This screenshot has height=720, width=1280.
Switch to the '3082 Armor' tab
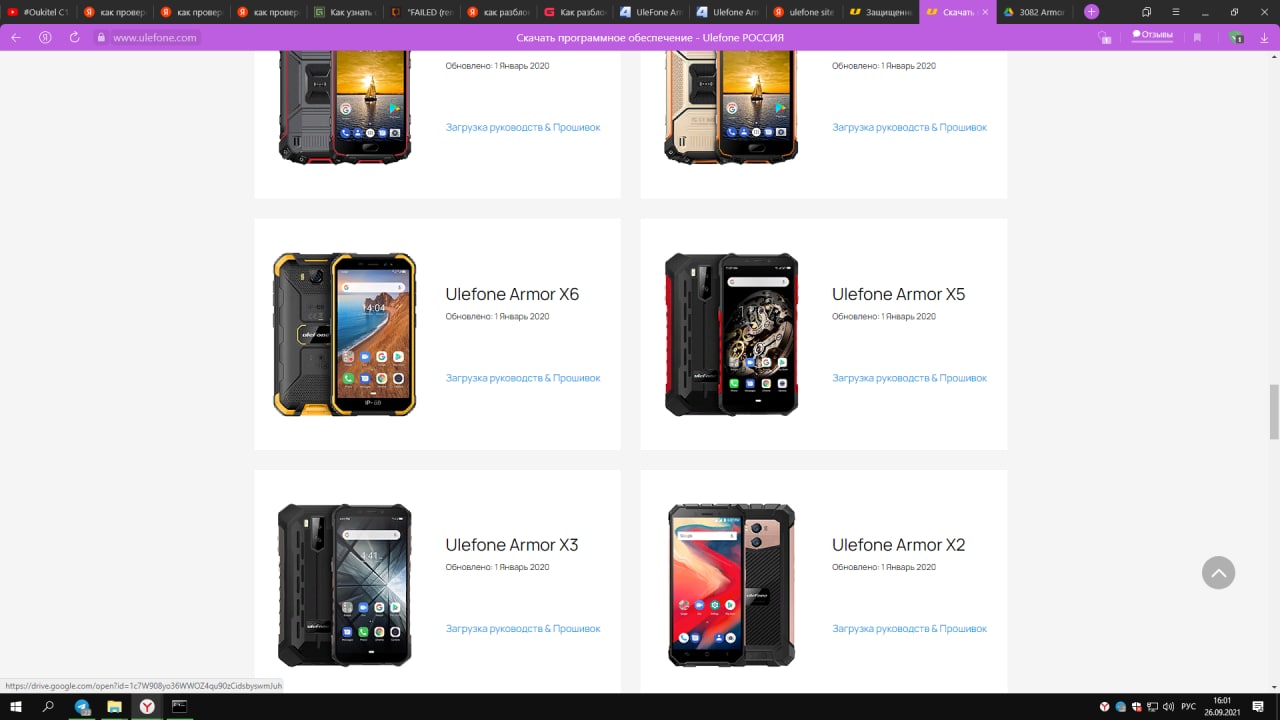tap(1034, 12)
